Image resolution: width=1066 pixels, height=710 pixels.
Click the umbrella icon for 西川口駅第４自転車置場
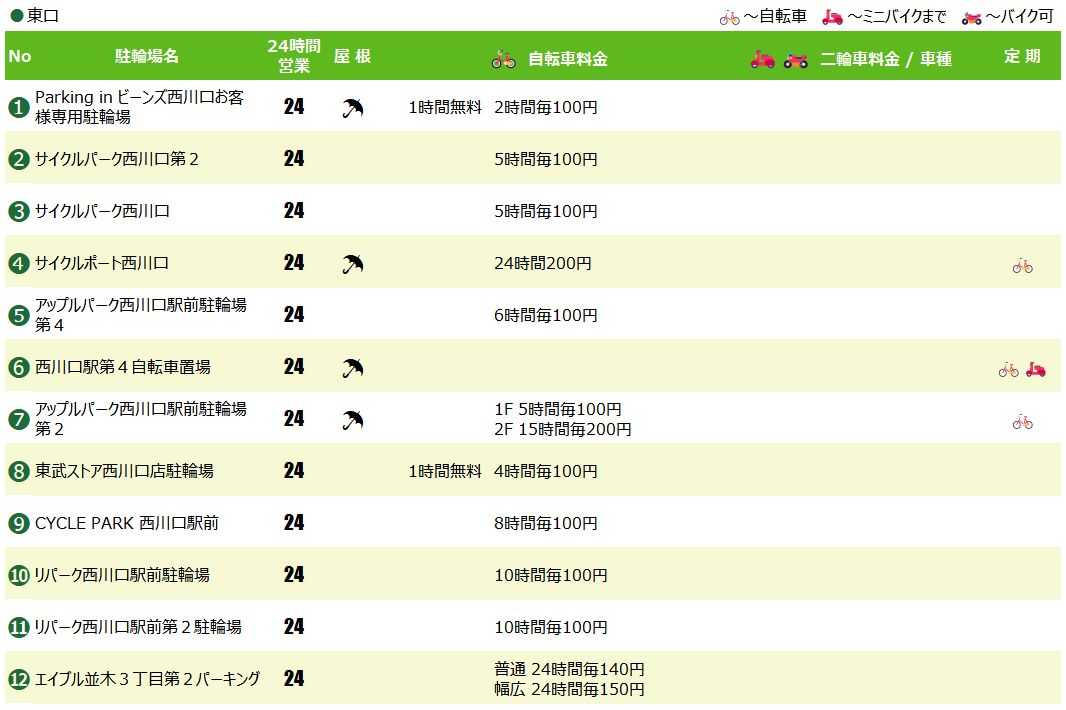coord(352,368)
